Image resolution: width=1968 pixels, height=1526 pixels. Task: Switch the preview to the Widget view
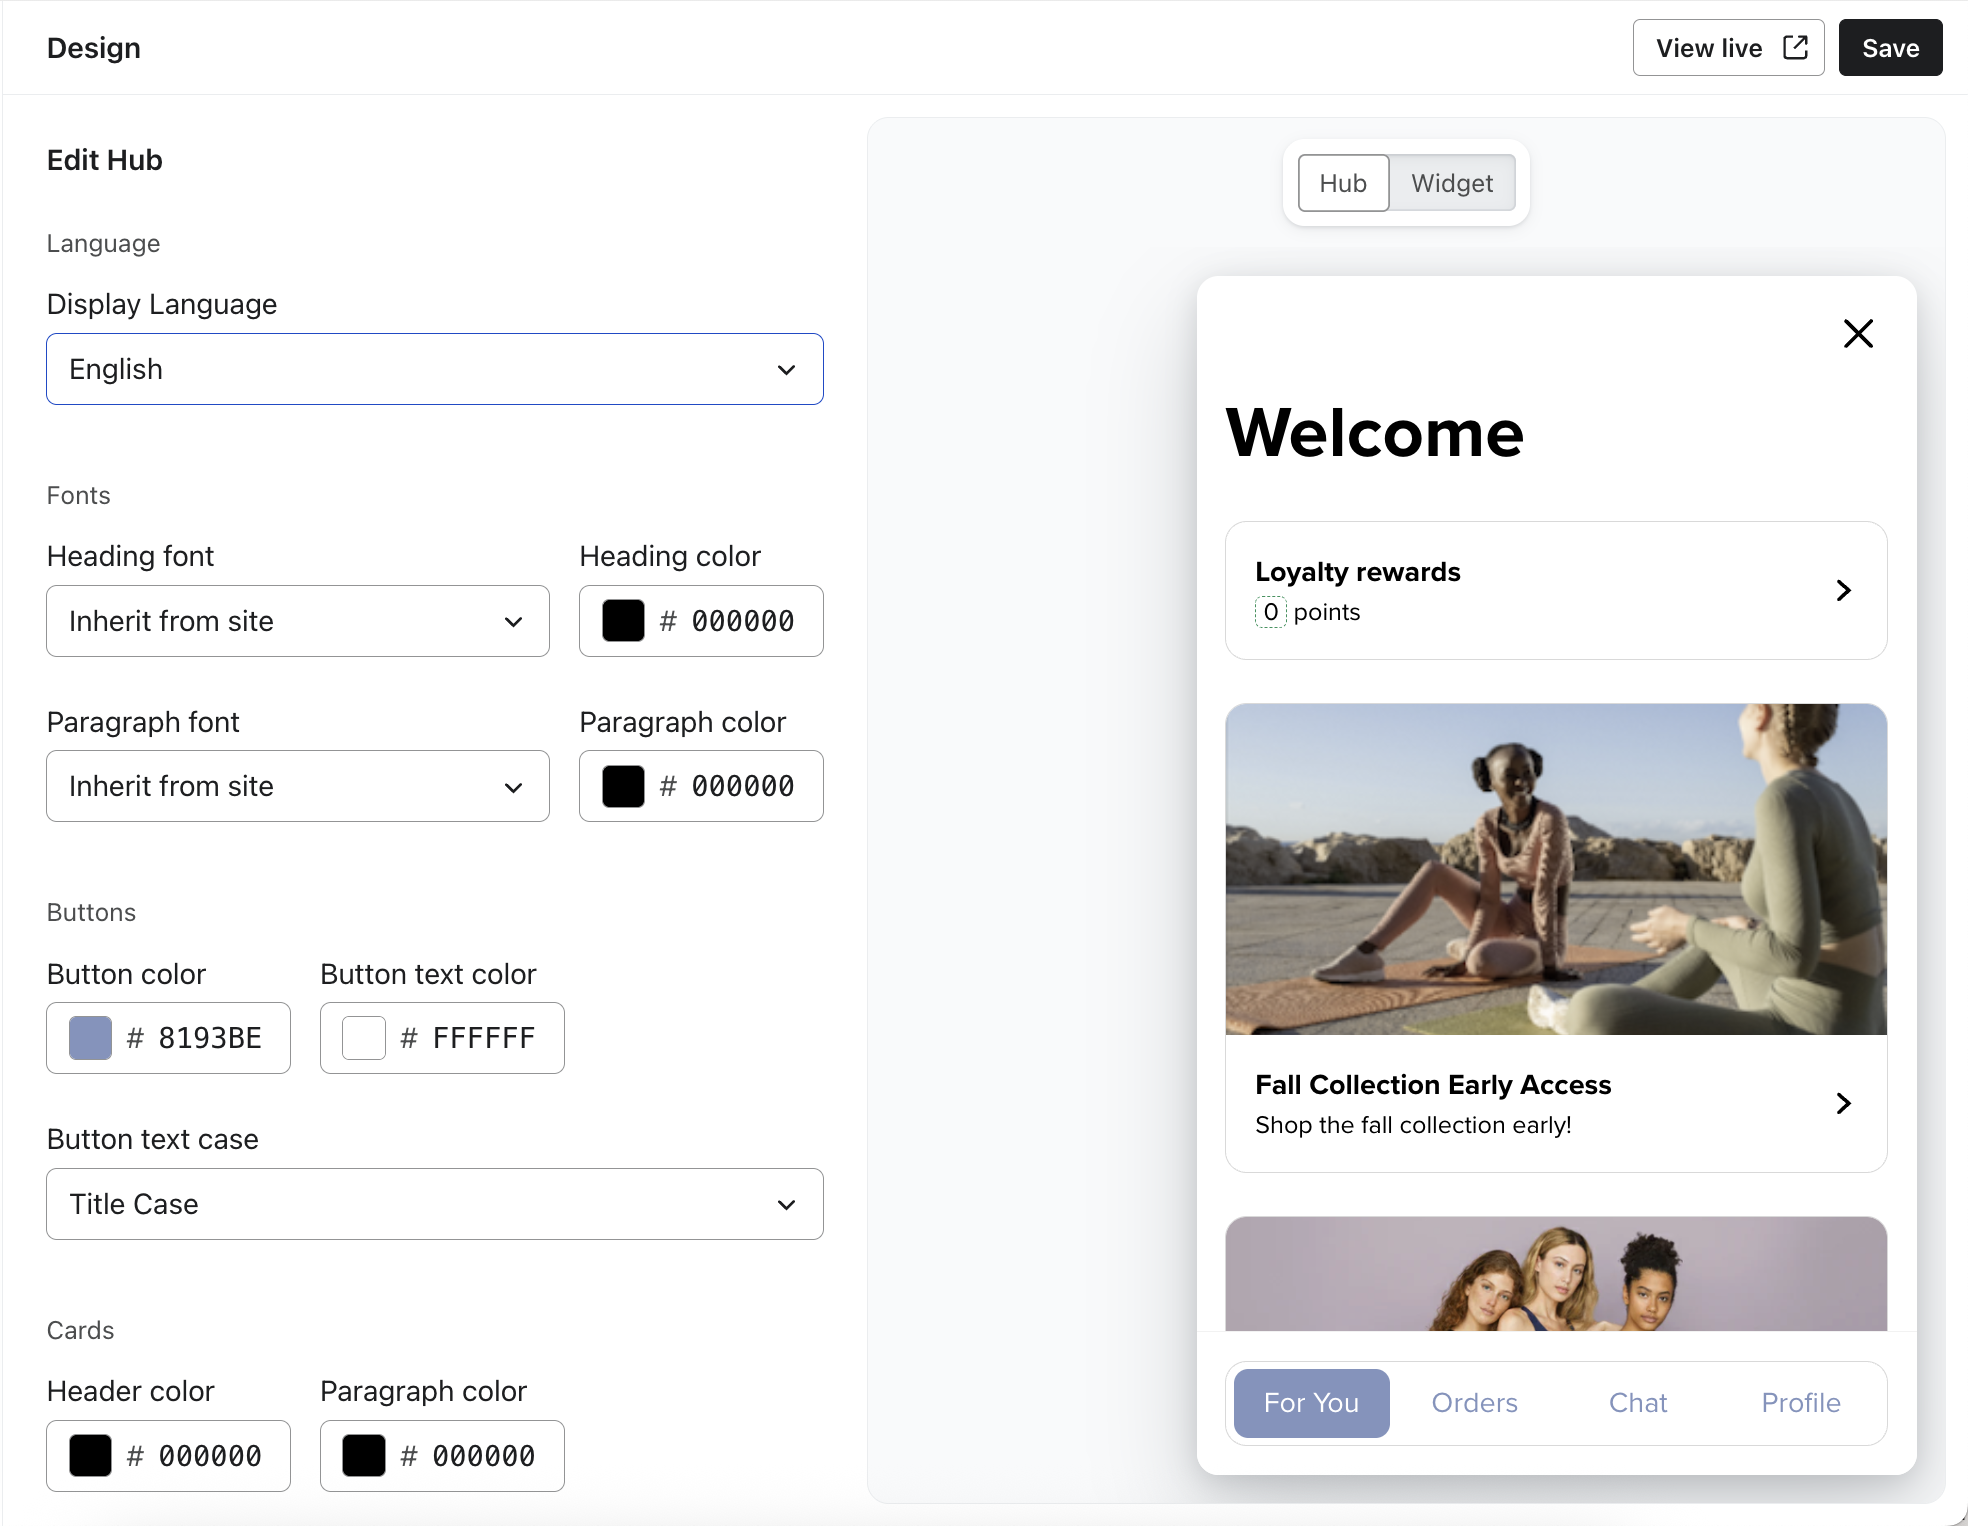pos(1451,183)
